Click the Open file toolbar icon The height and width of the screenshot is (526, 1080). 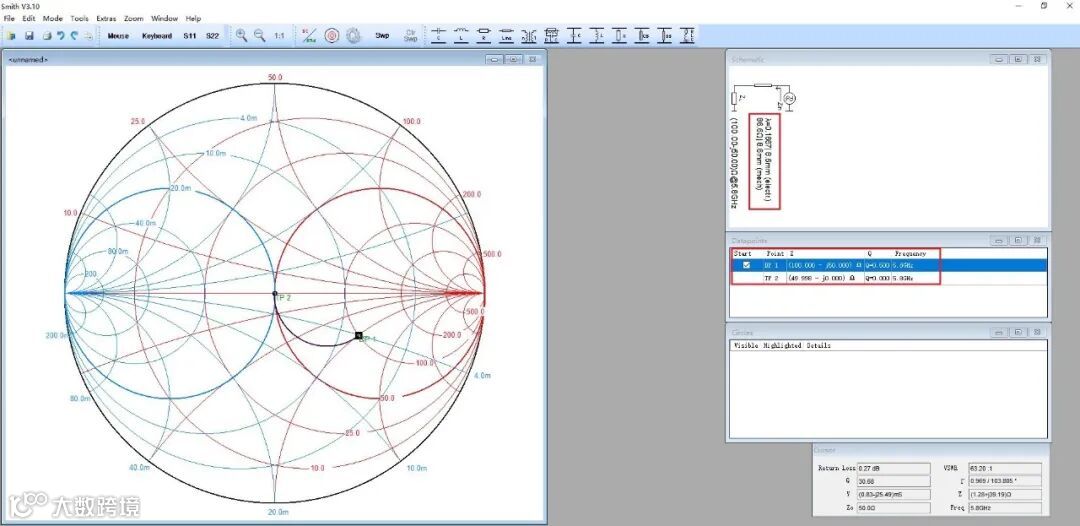pos(11,36)
